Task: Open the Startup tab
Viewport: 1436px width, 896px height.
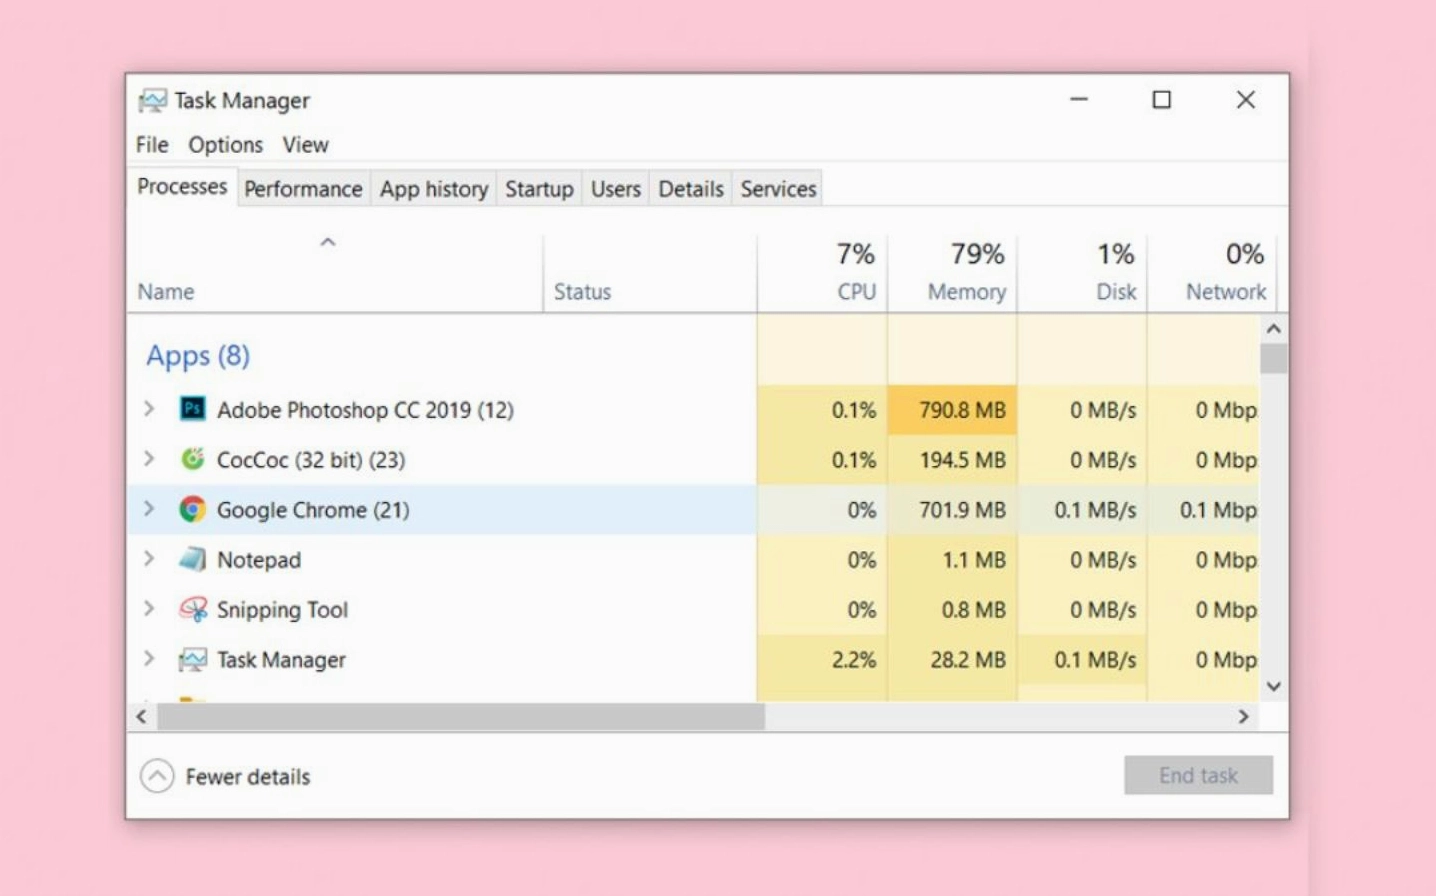Action: (539, 189)
